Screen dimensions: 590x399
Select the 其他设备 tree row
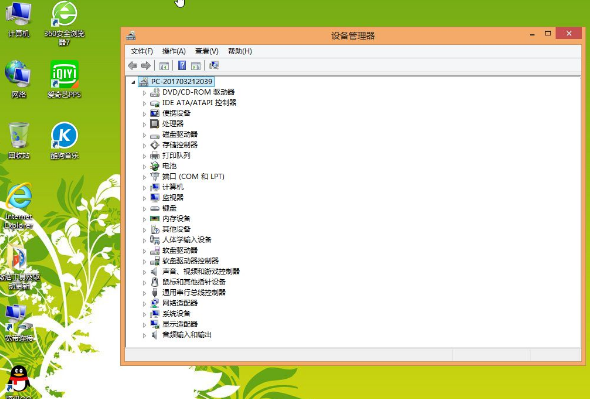coord(176,229)
